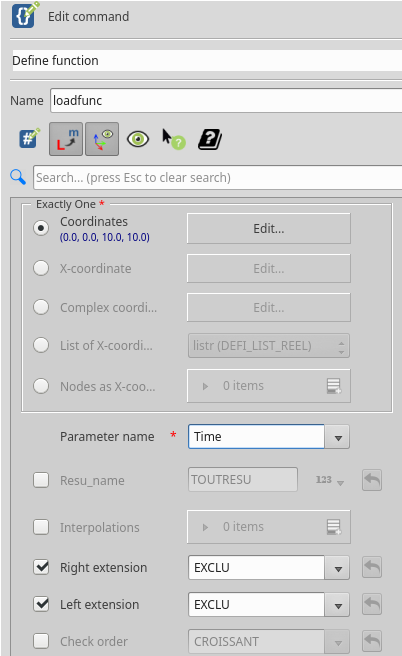Uncheck the Right extension checkbox
Image resolution: width=402 pixels, height=656 pixels.
pyautogui.click(x=41, y=567)
